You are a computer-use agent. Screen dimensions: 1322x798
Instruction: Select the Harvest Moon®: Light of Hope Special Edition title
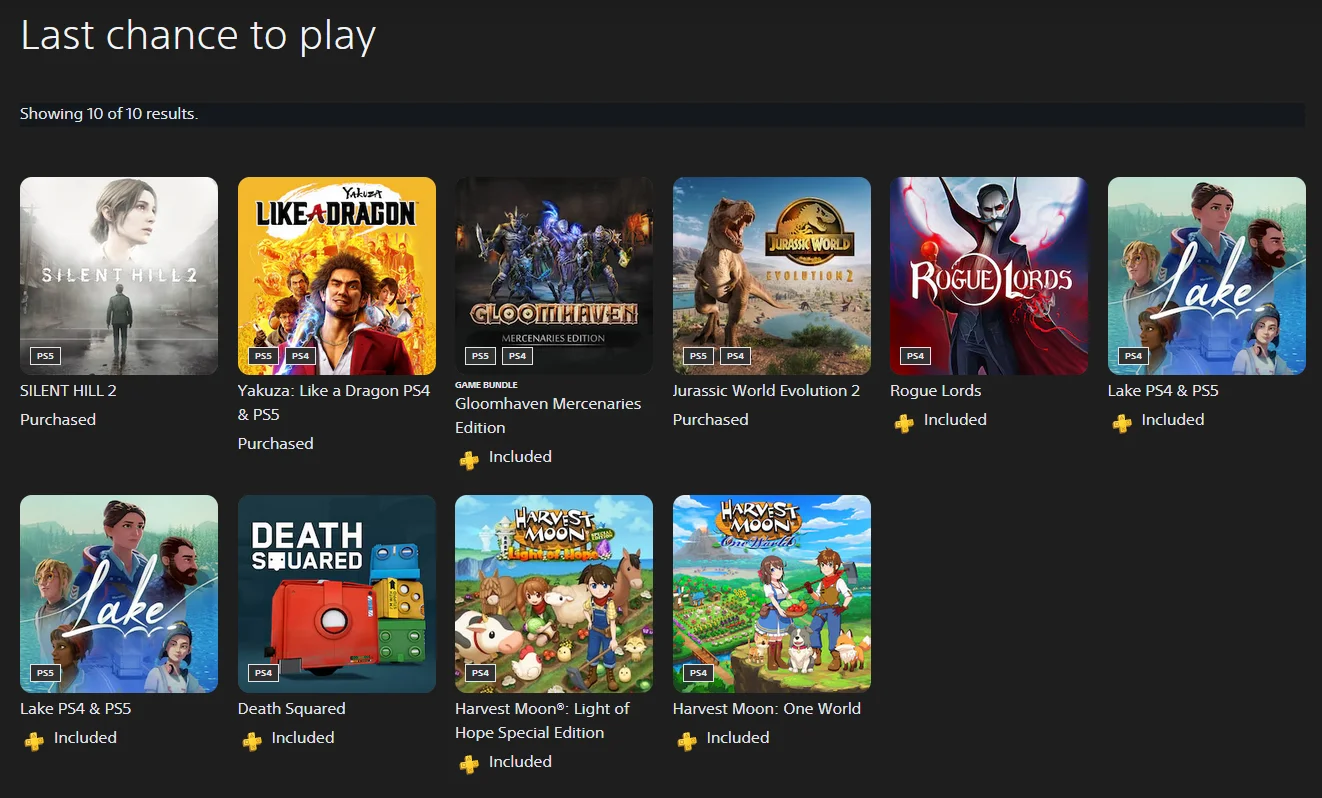pos(542,721)
